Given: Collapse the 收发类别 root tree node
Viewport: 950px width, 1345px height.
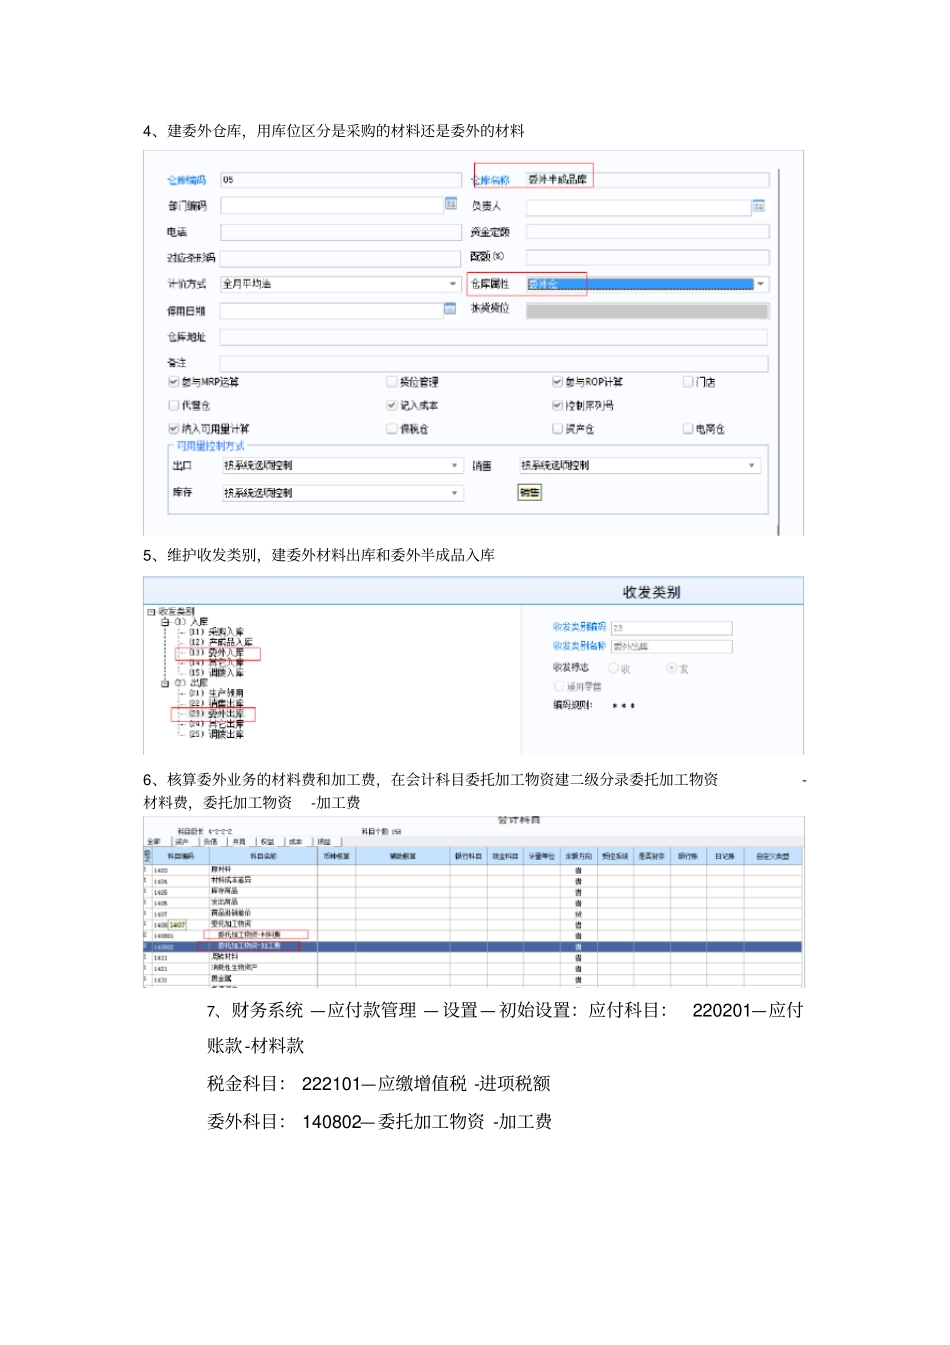Looking at the screenshot, I should 151,612.
